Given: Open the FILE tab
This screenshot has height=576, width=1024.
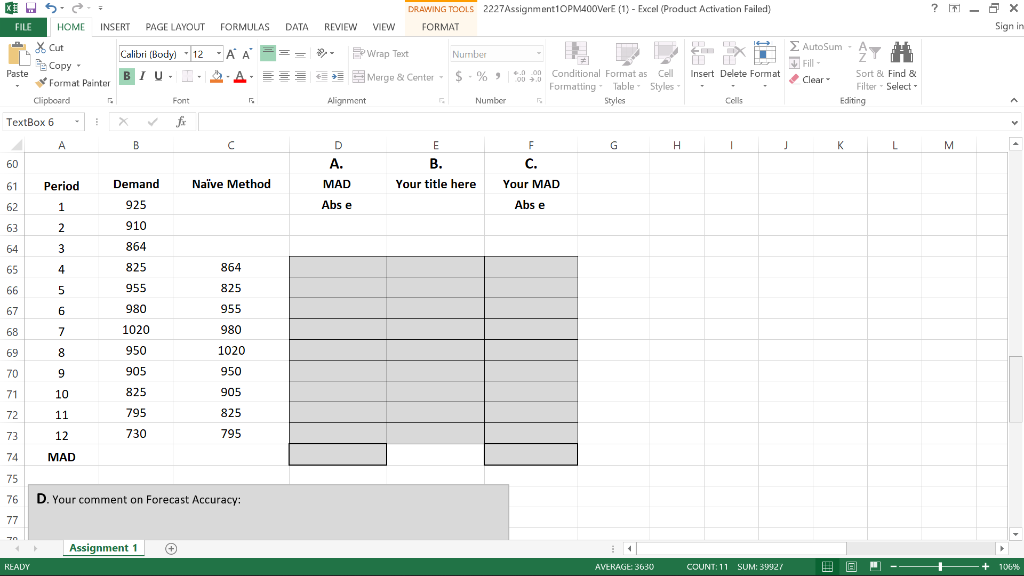Looking at the screenshot, I should click(x=24, y=27).
